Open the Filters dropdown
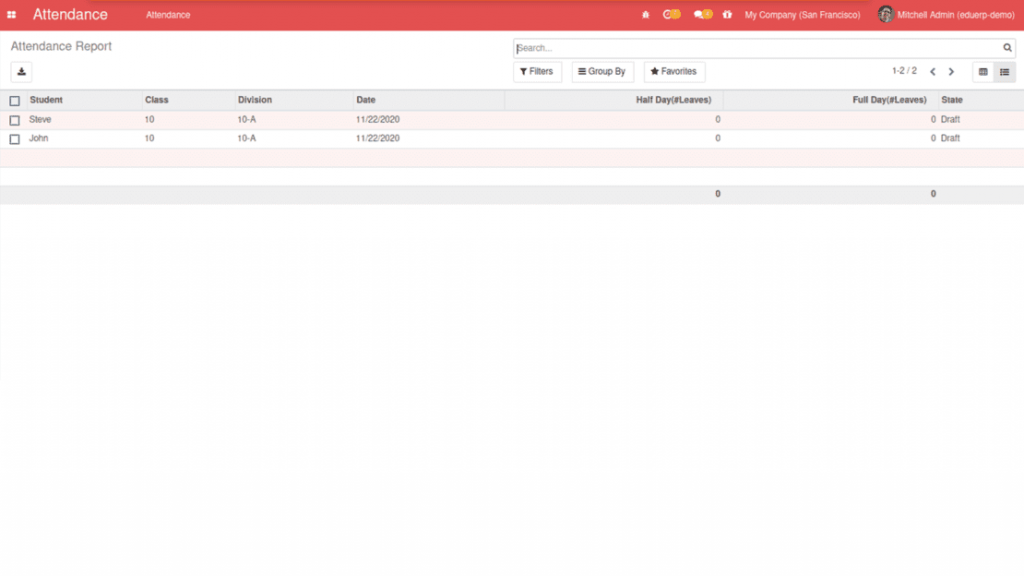 [x=537, y=72]
